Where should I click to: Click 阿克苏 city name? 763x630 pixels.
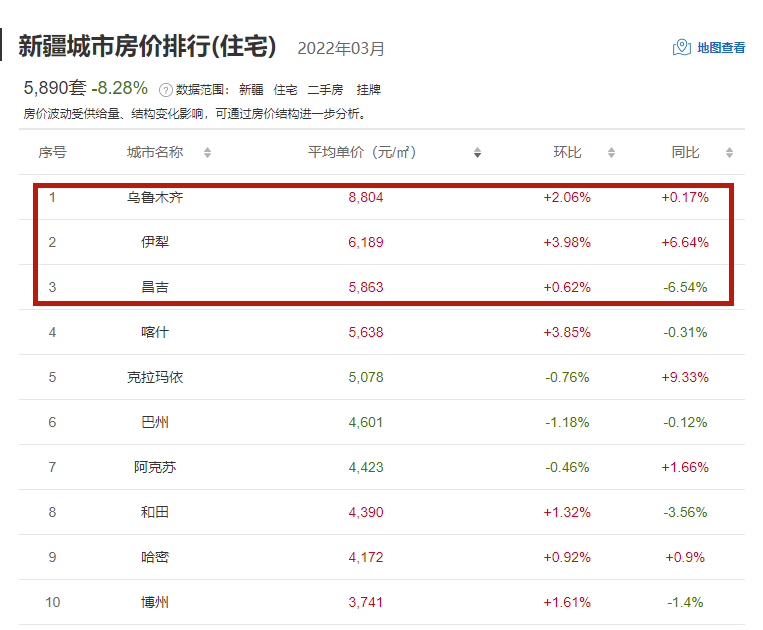point(155,467)
